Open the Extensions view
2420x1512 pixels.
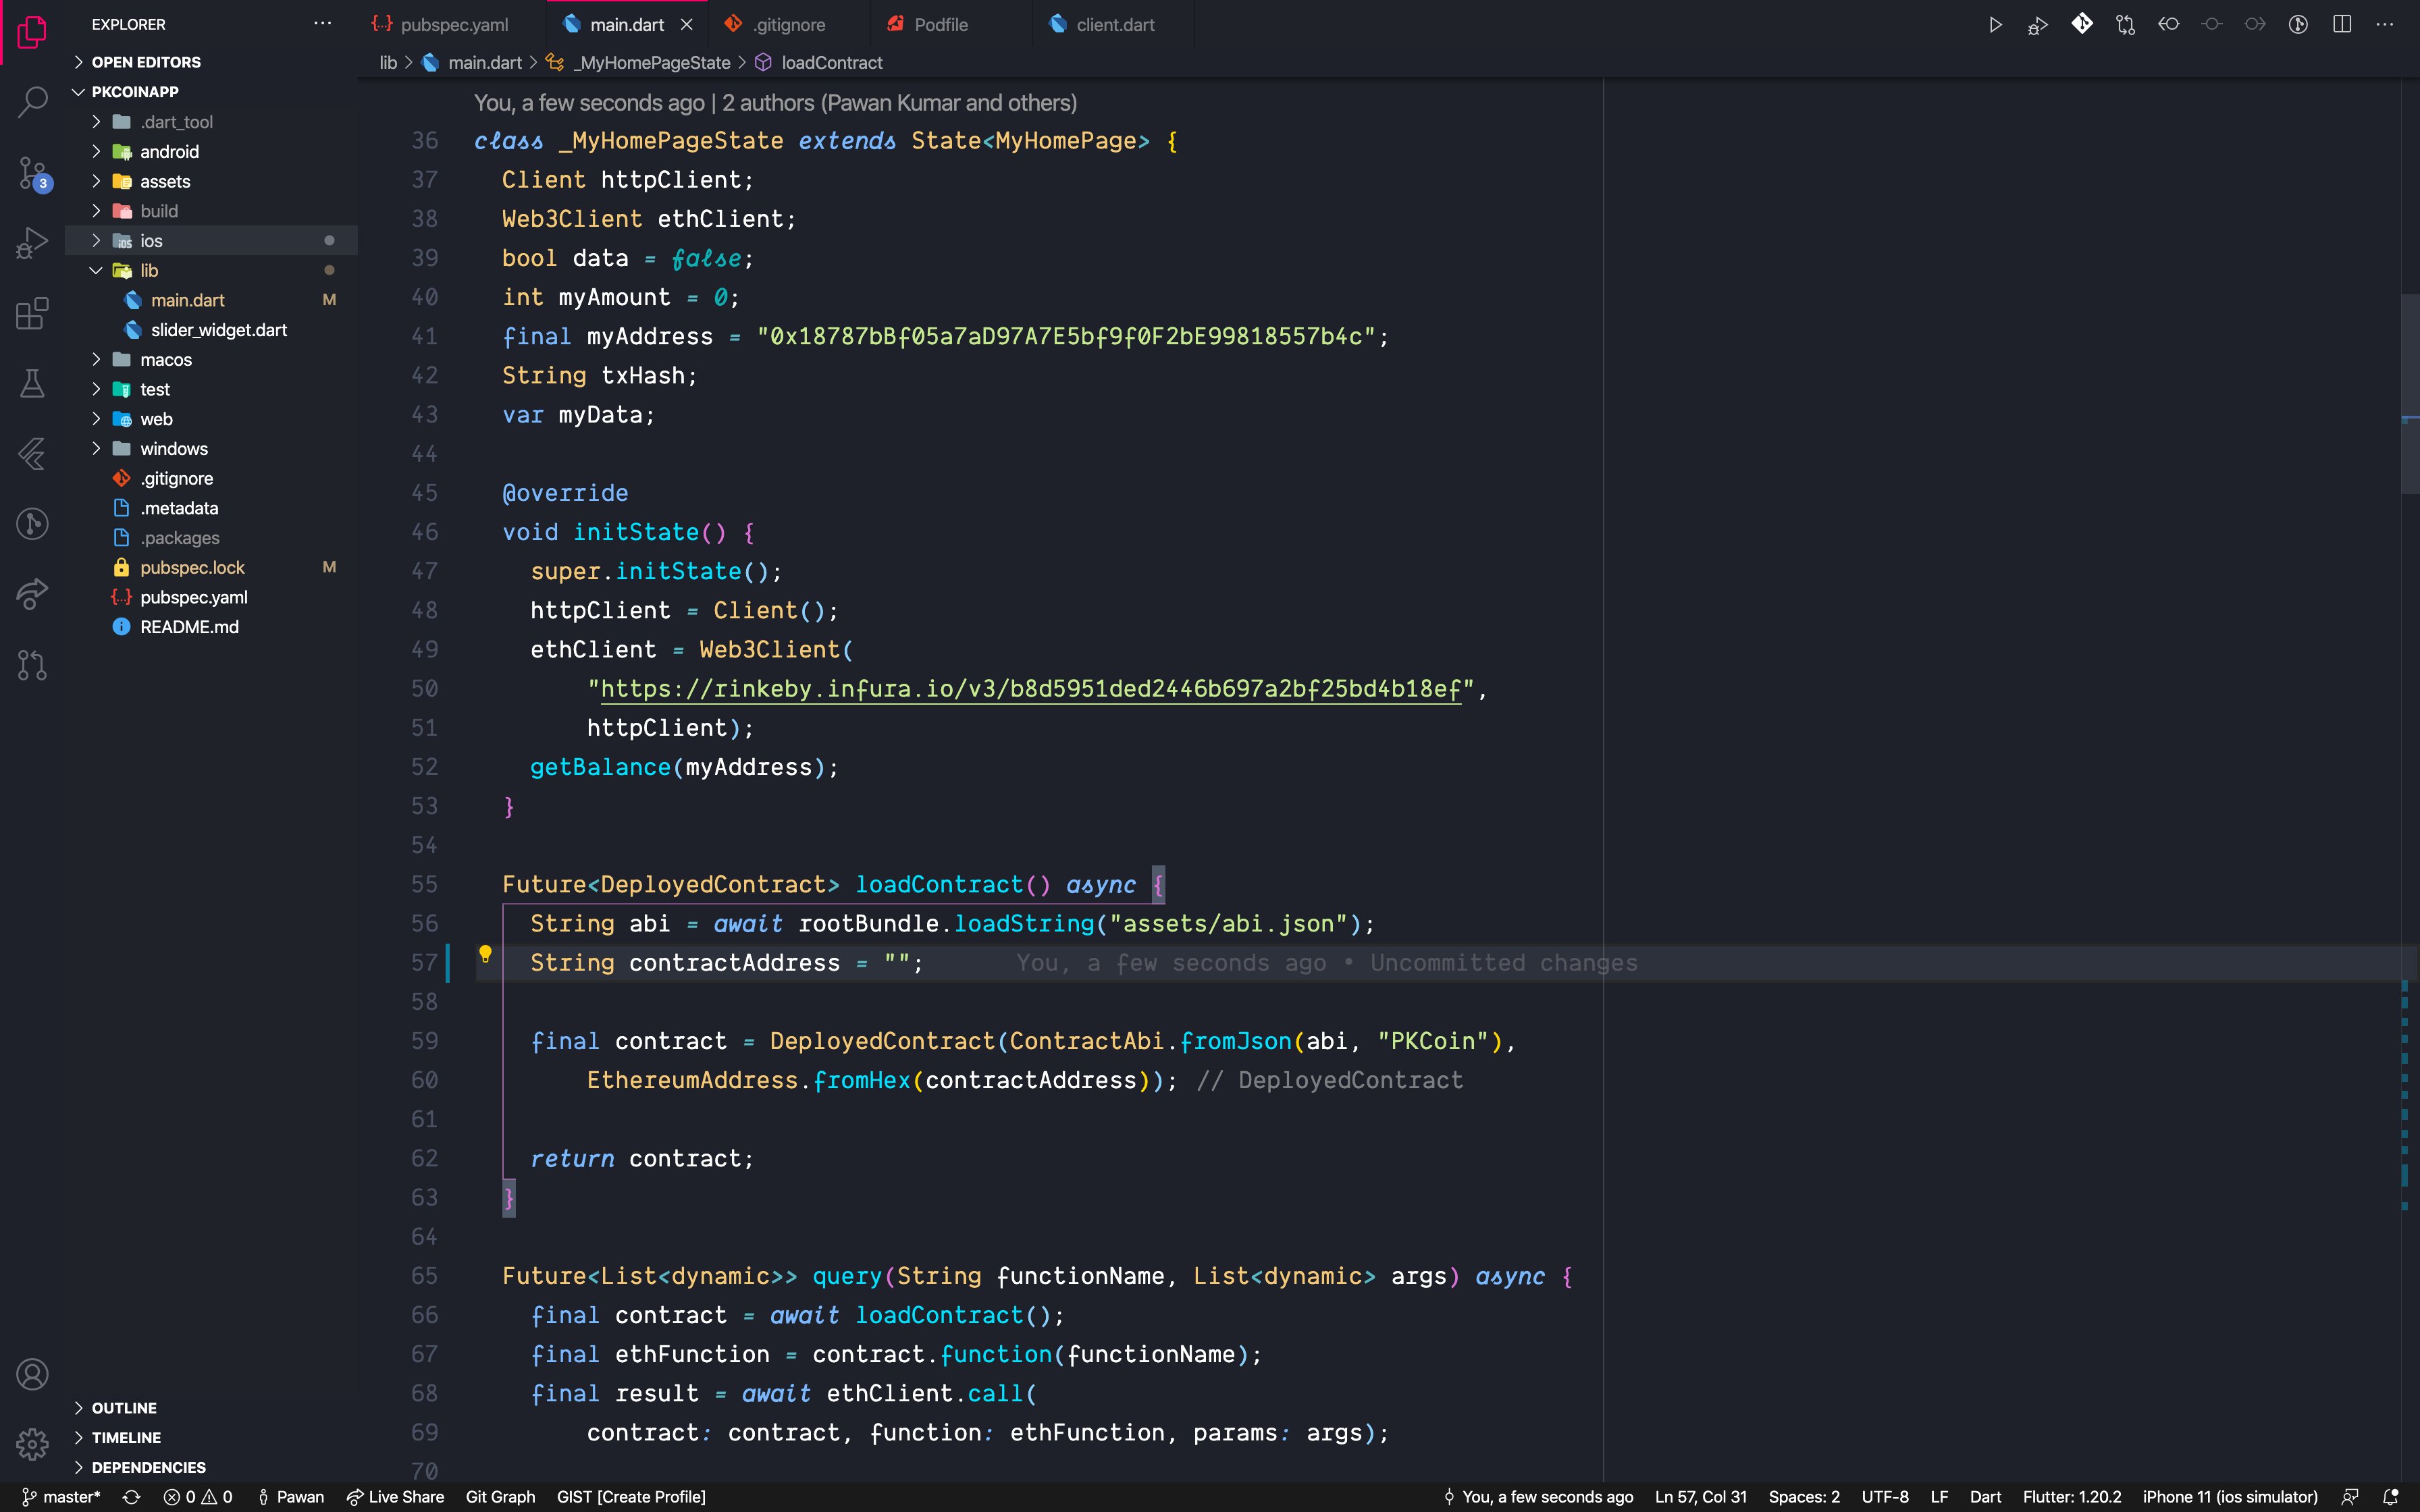(x=32, y=313)
